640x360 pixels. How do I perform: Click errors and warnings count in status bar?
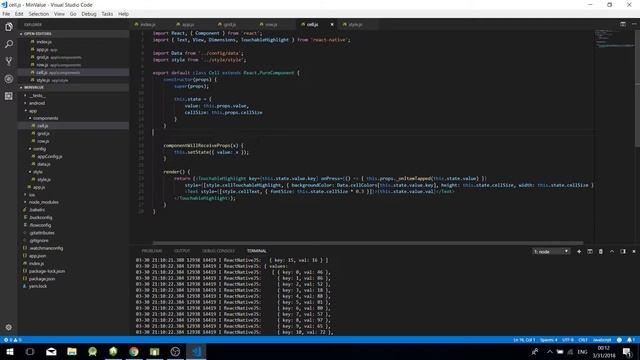point(12,340)
